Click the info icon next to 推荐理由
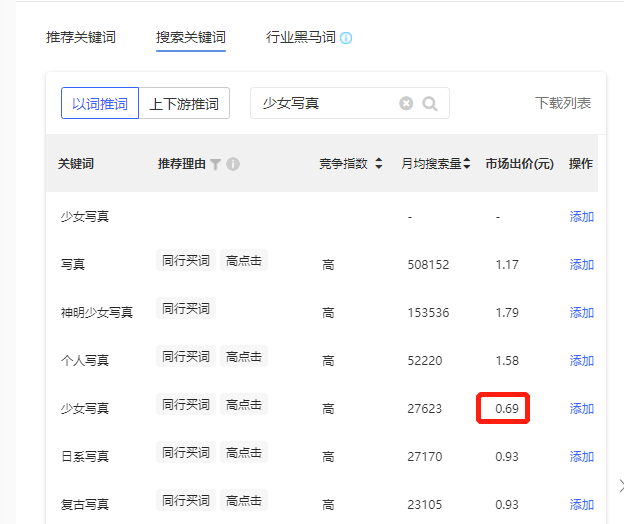Screen dimensions: 624x524 [233, 164]
